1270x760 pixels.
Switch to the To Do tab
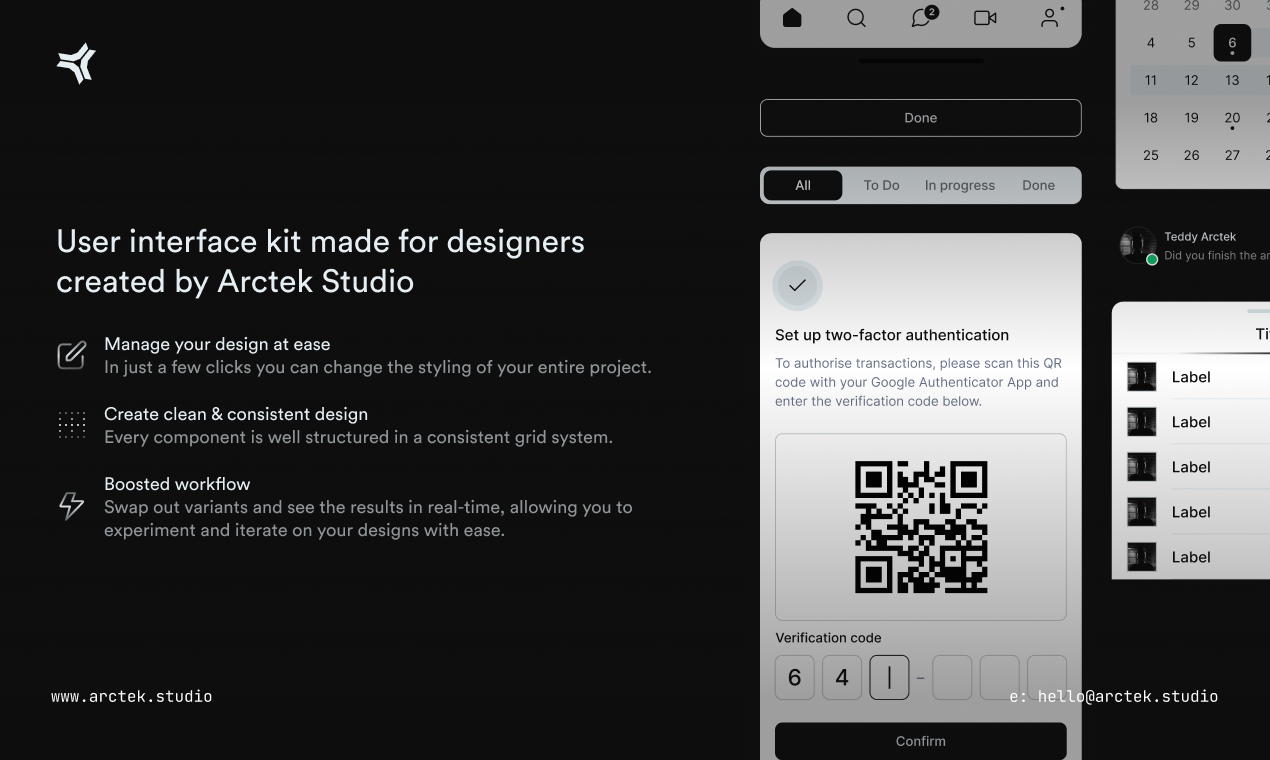click(881, 185)
